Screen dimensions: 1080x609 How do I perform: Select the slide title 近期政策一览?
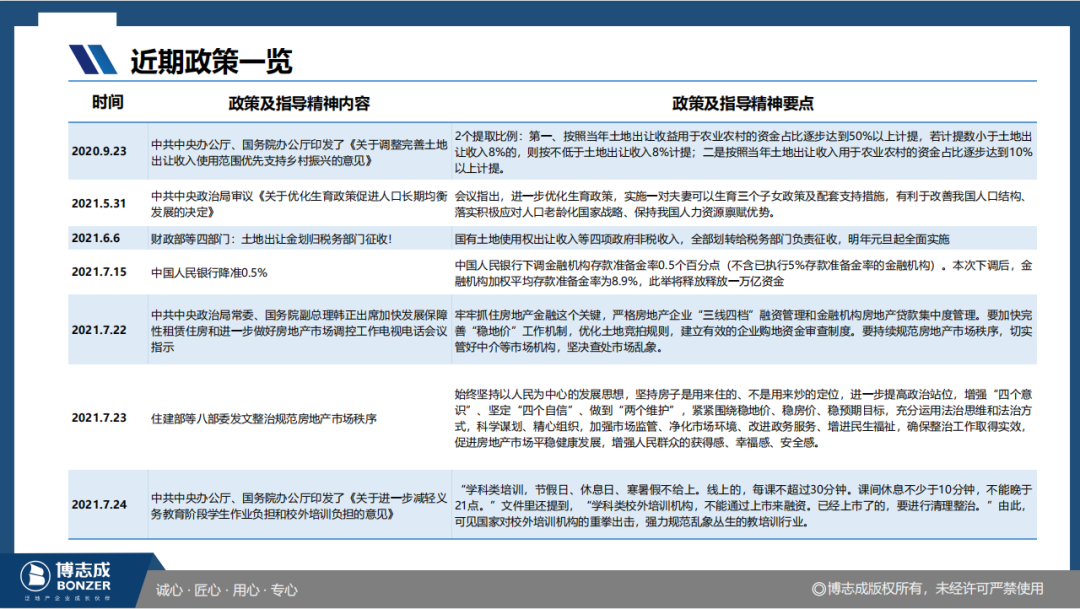pos(211,61)
